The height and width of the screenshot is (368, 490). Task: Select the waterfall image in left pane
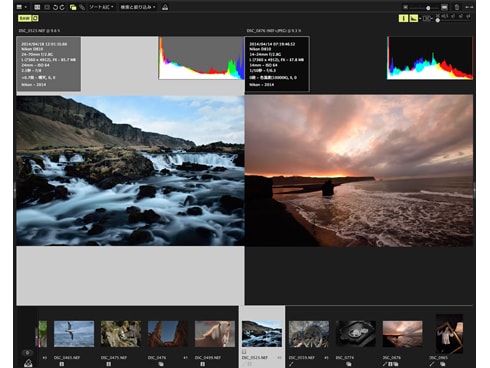tap(130, 171)
